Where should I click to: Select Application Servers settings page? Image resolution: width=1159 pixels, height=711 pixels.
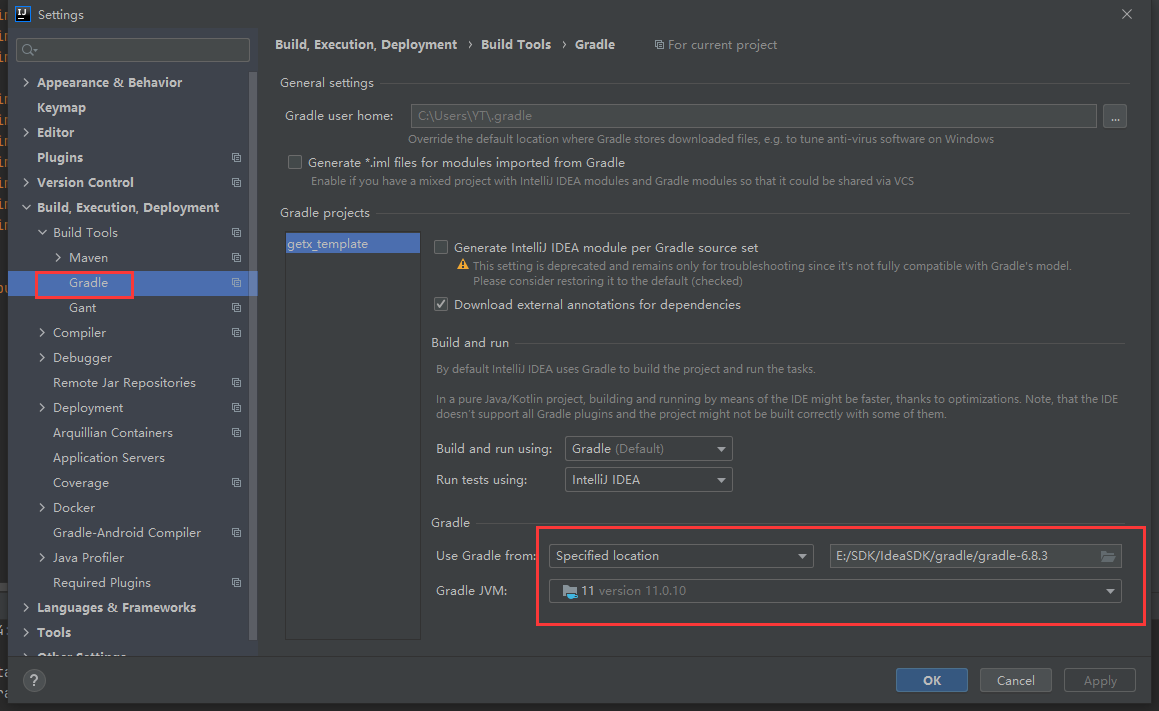(109, 457)
